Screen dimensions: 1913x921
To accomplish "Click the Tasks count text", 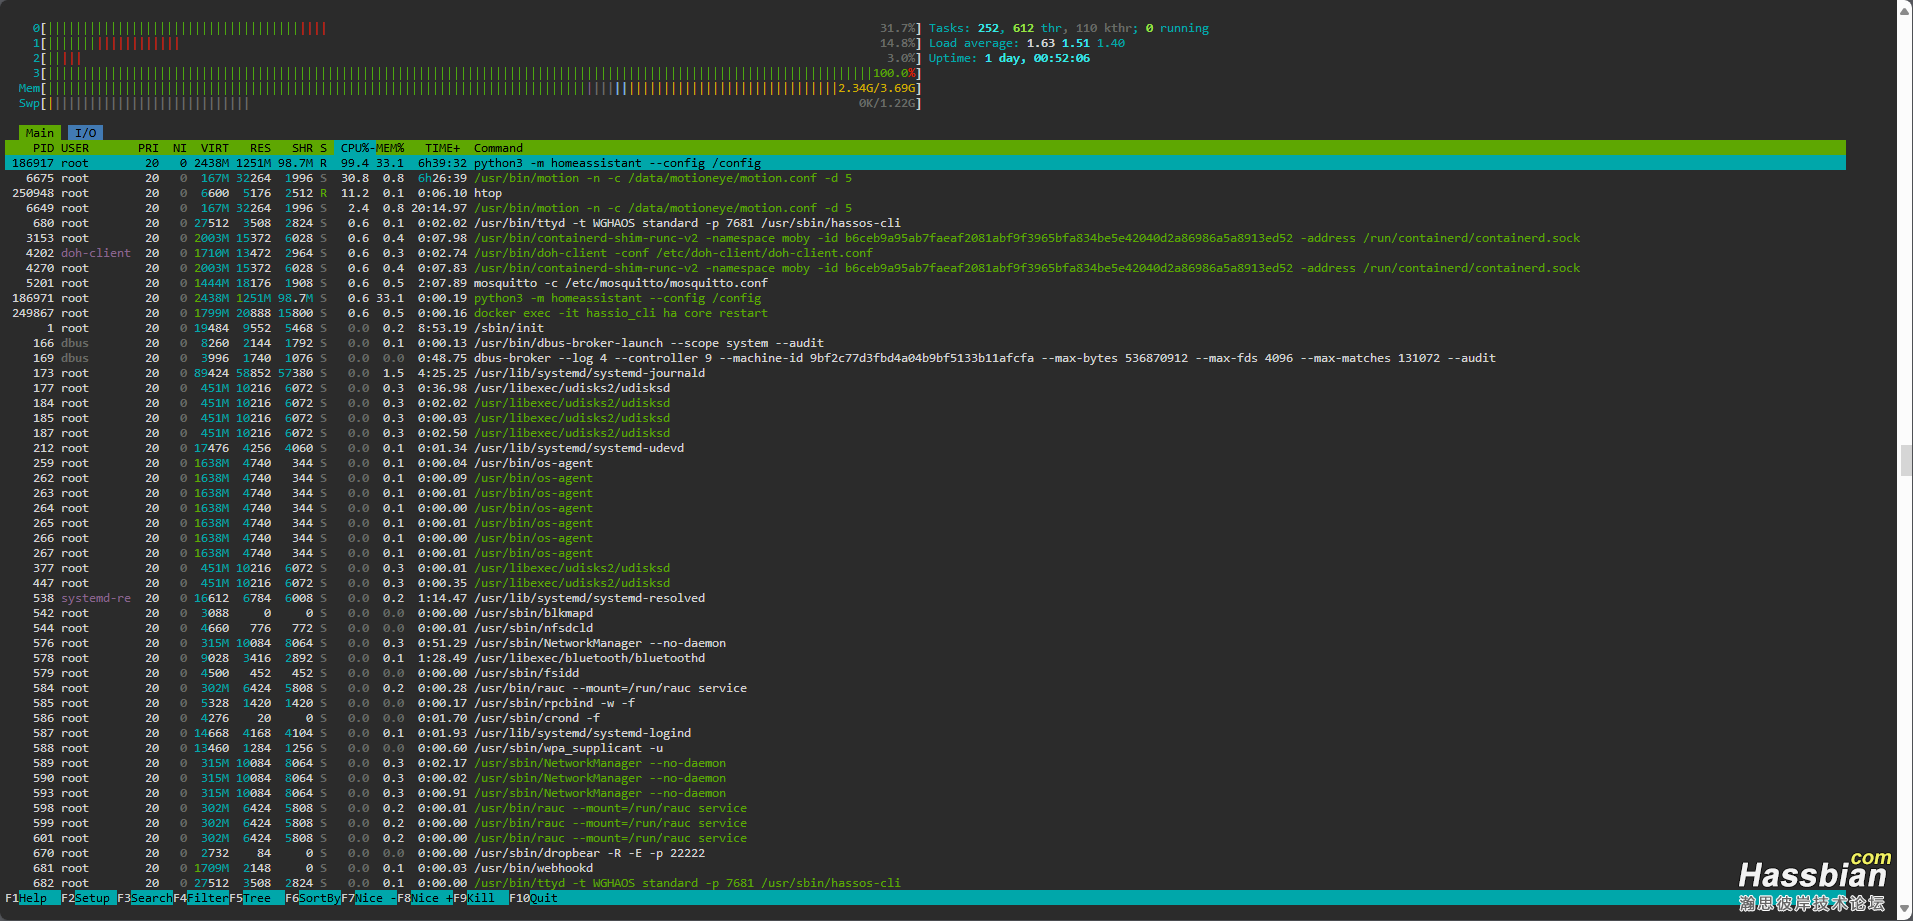I will 1069,28.
